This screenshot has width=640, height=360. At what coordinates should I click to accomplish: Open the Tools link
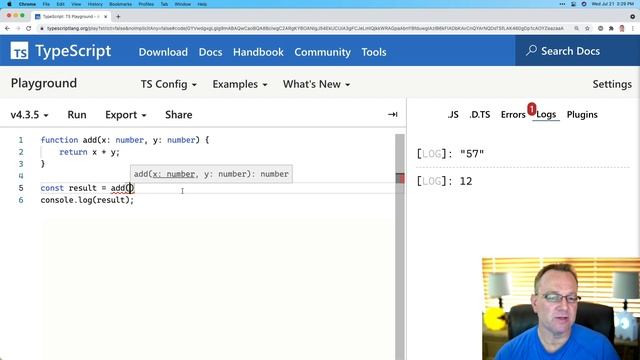[373, 52]
